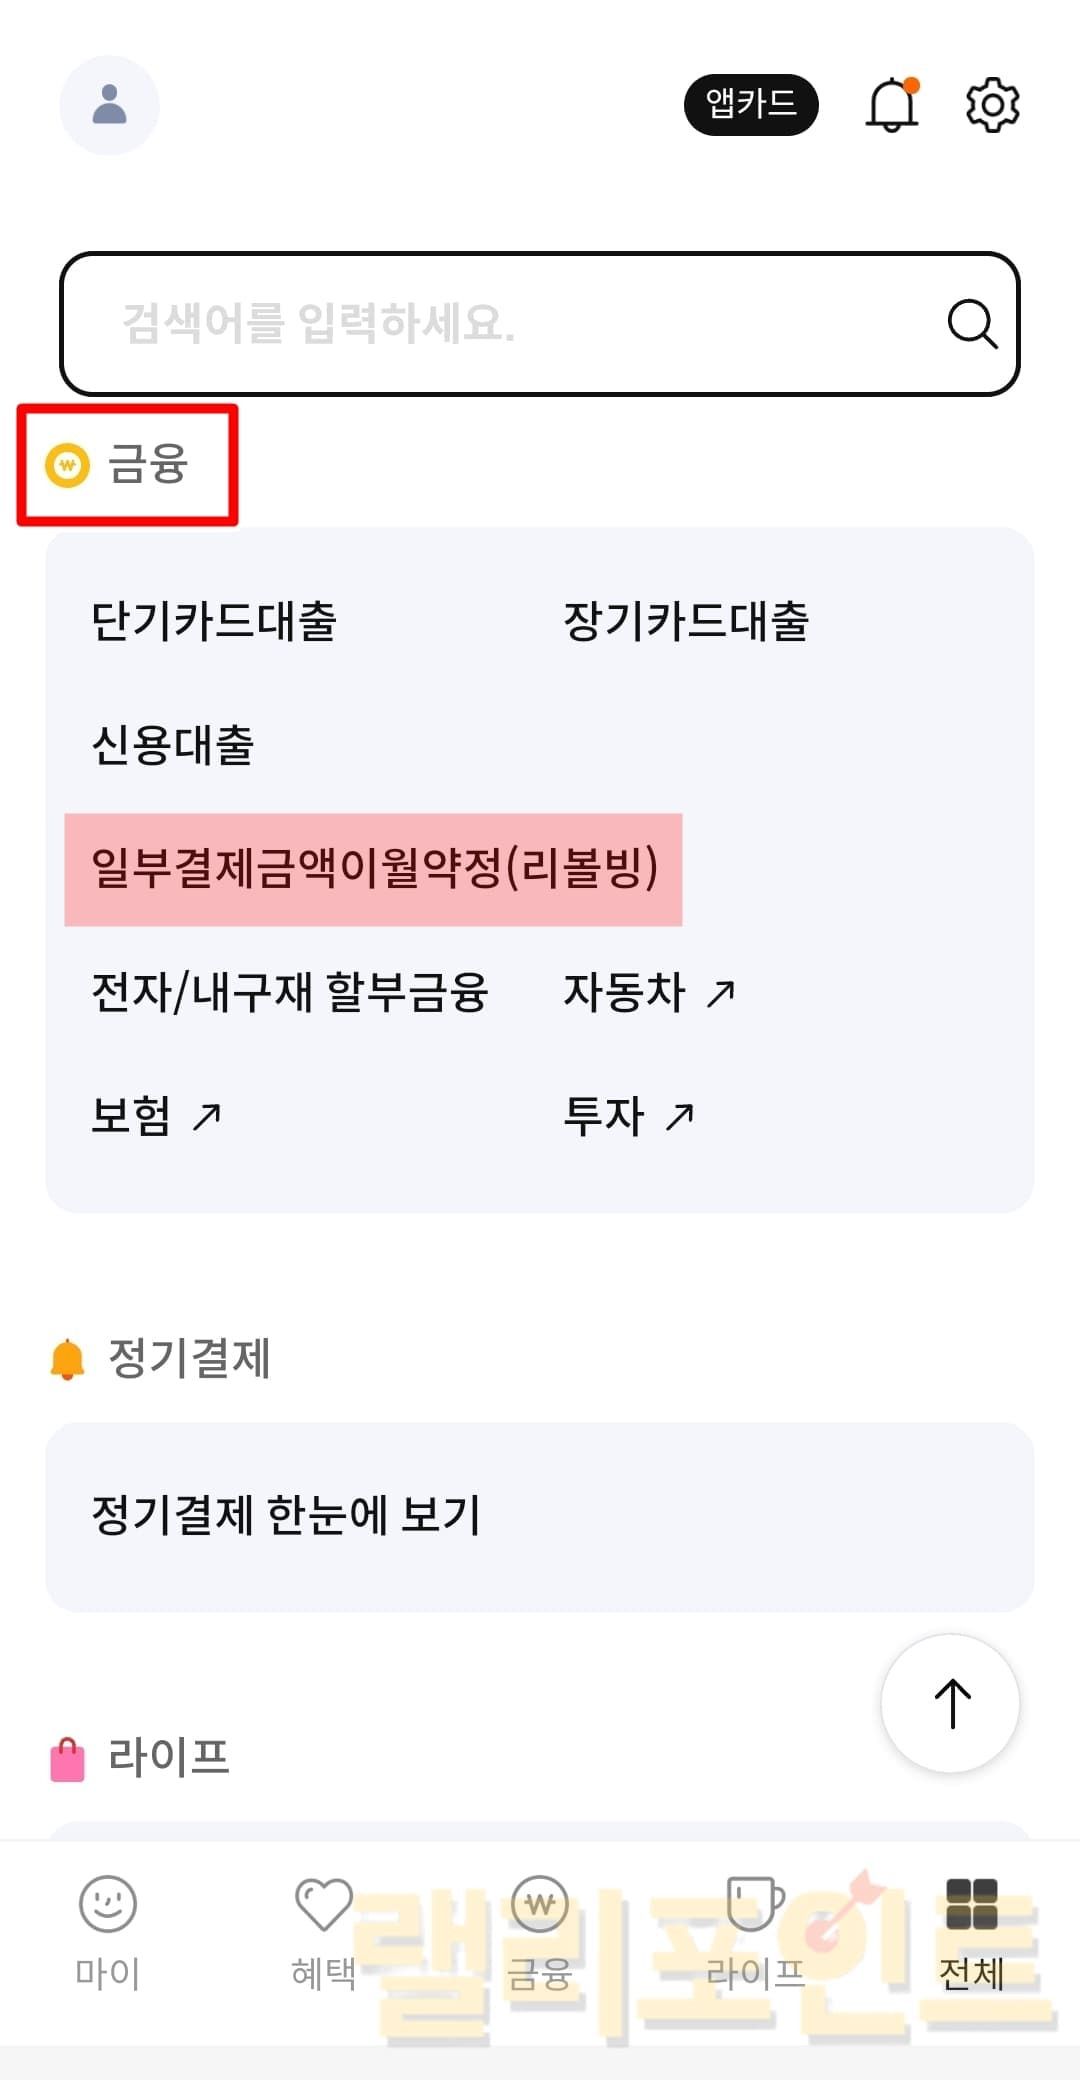1080x2080 pixels.
Task: Open 단기카드대출 menu item
Action: coord(214,621)
